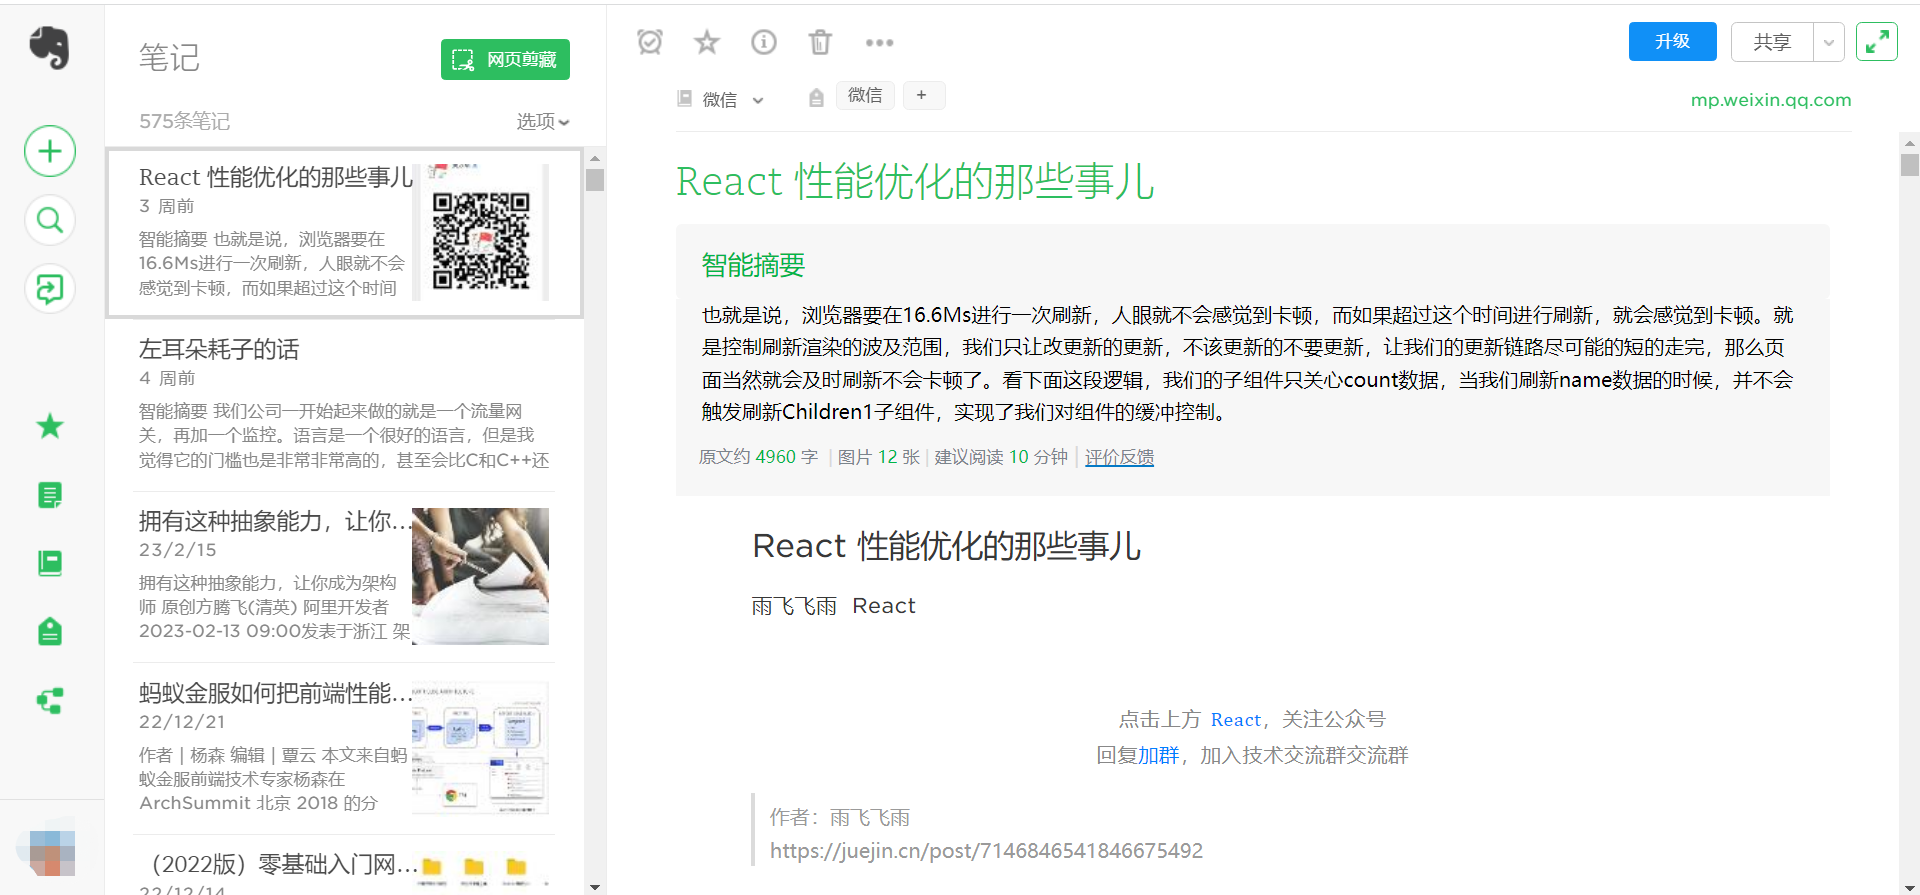Show note info with the info icon
Image resolution: width=1920 pixels, height=895 pixels.
tap(764, 42)
